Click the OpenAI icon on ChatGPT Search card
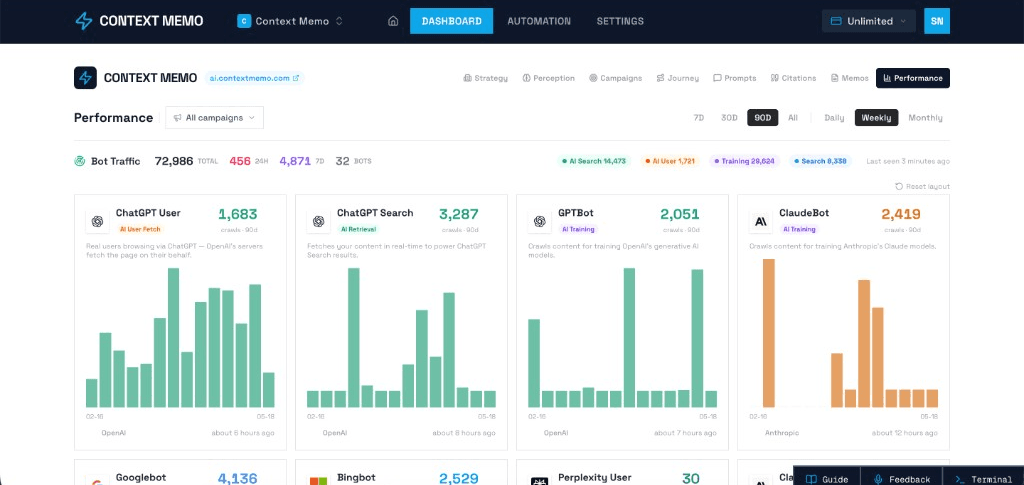Screen dimensions: 1024x485 coord(319,221)
